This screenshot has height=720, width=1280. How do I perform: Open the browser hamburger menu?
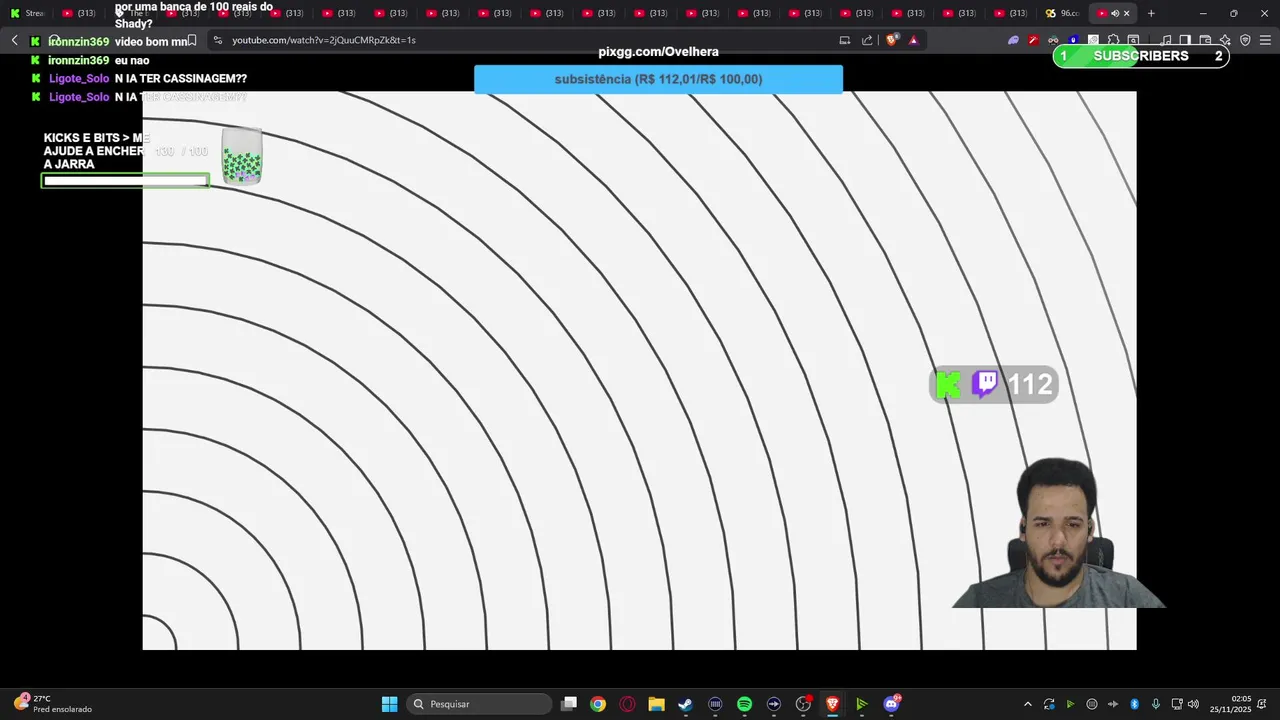[x=1265, y=40]
